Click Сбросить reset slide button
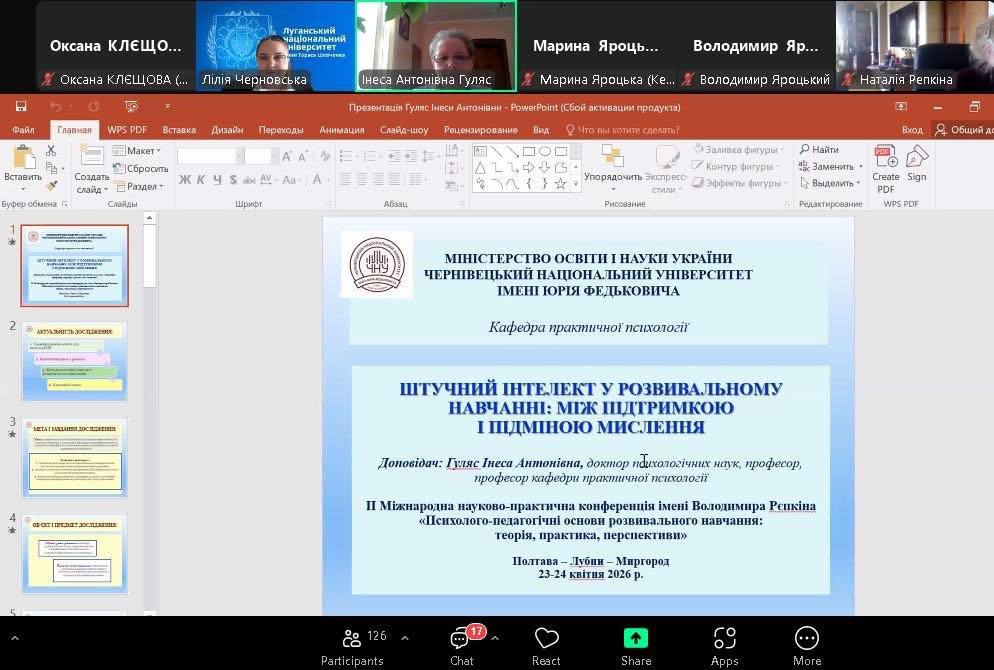994x670 pixels. pos(140,169)
